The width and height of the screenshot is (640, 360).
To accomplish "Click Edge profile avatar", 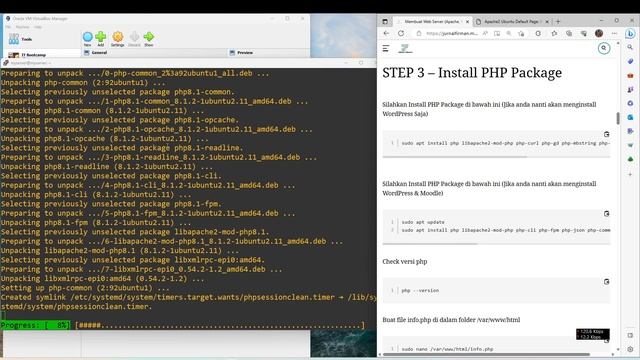I will pos(599,33).
